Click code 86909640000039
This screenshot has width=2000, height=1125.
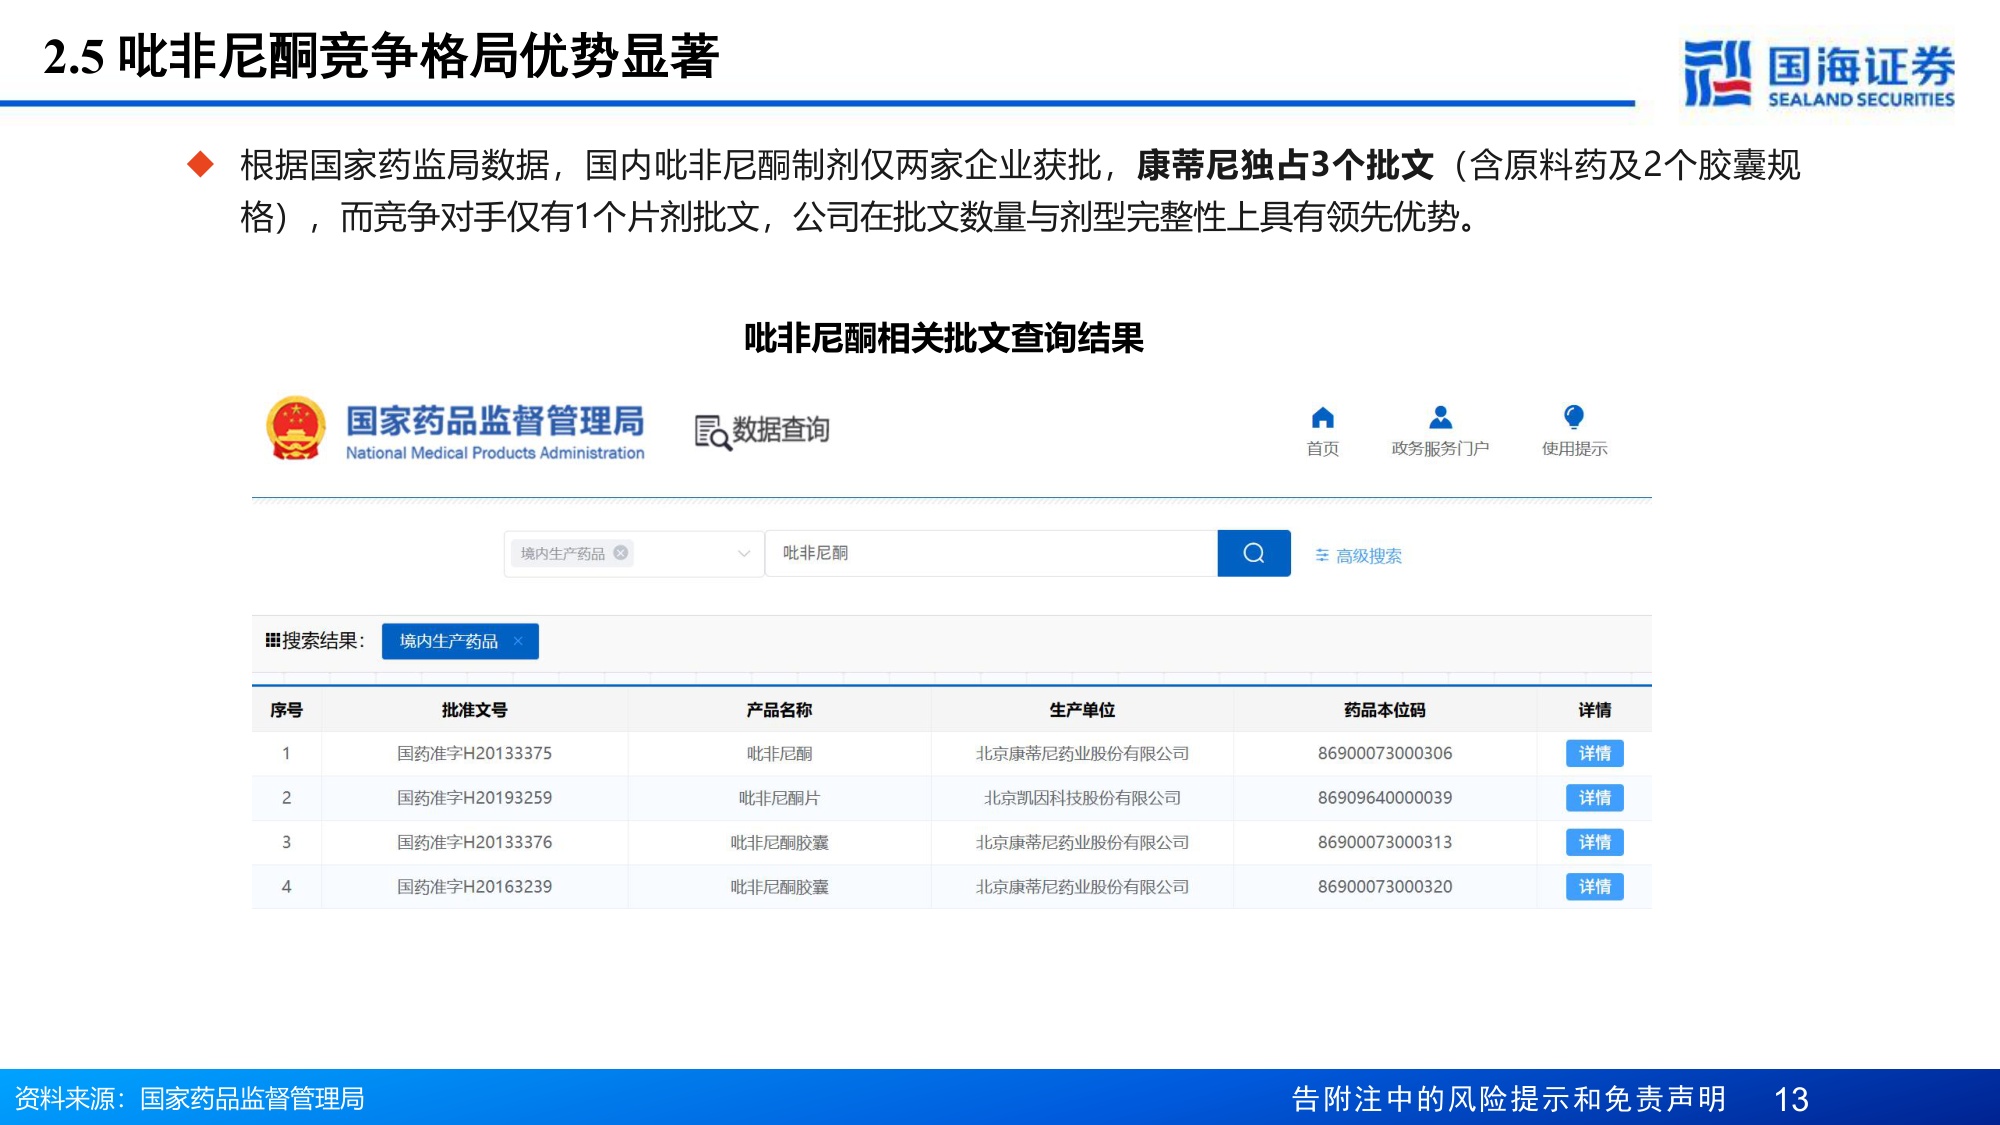pos(1385,798)
